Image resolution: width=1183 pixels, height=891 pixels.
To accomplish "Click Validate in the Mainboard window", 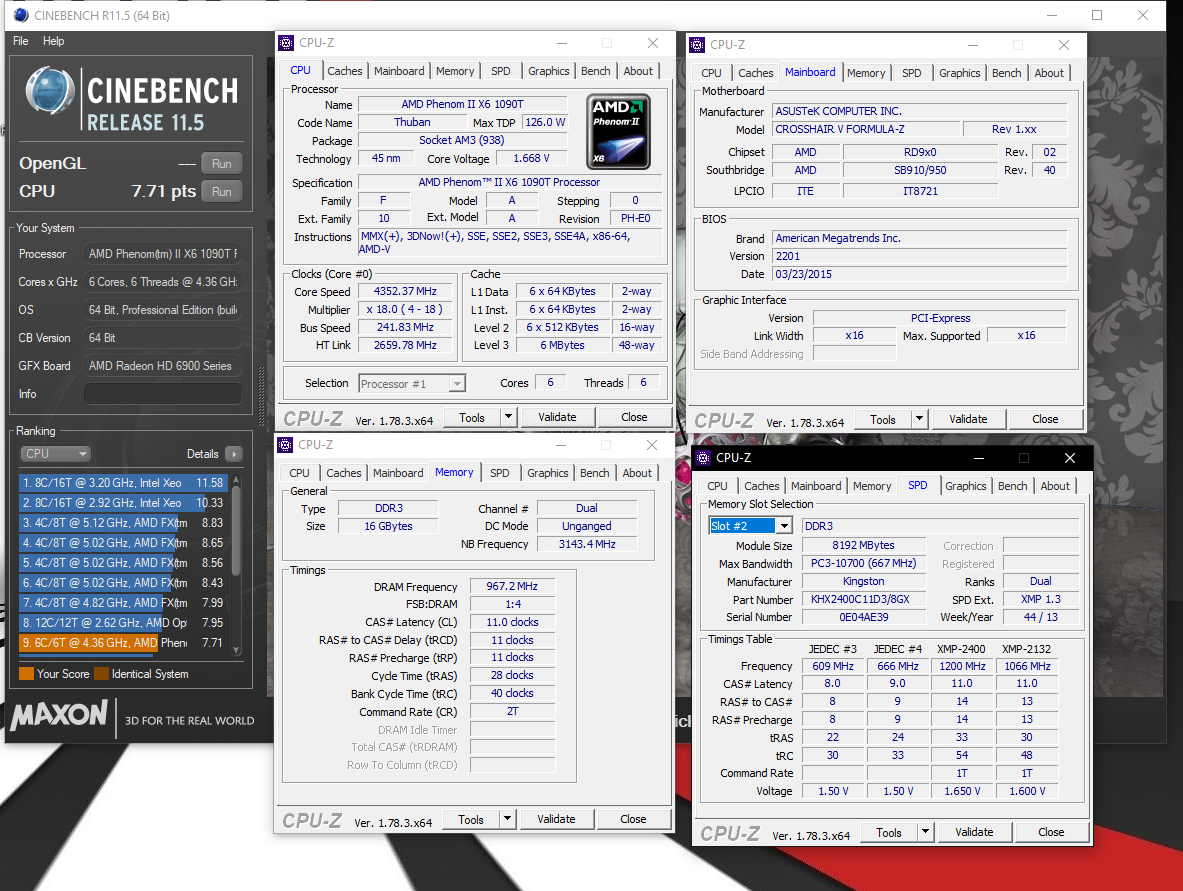I will [968, 419].
